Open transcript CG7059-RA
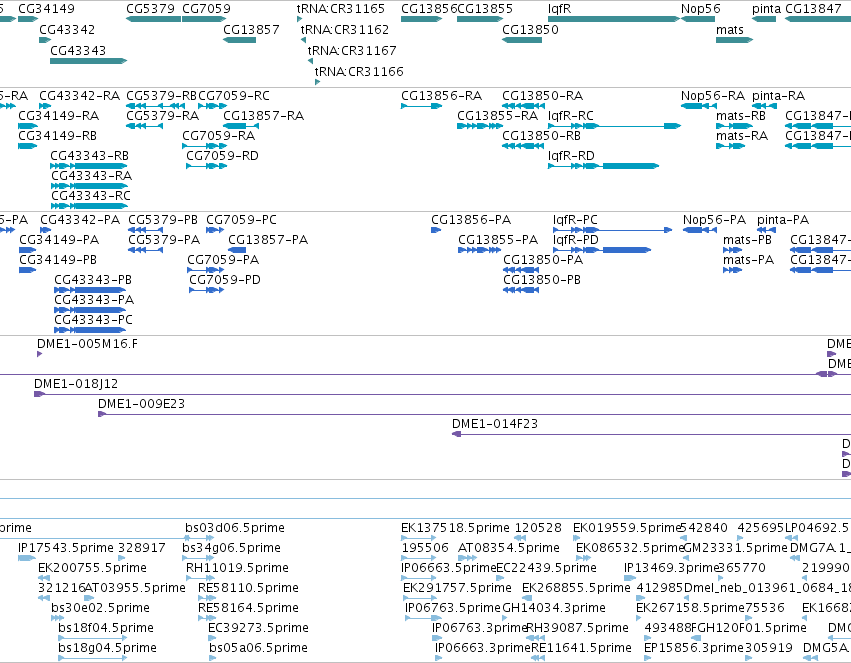This screenshot has width=851, height=663. coord(219,136)
